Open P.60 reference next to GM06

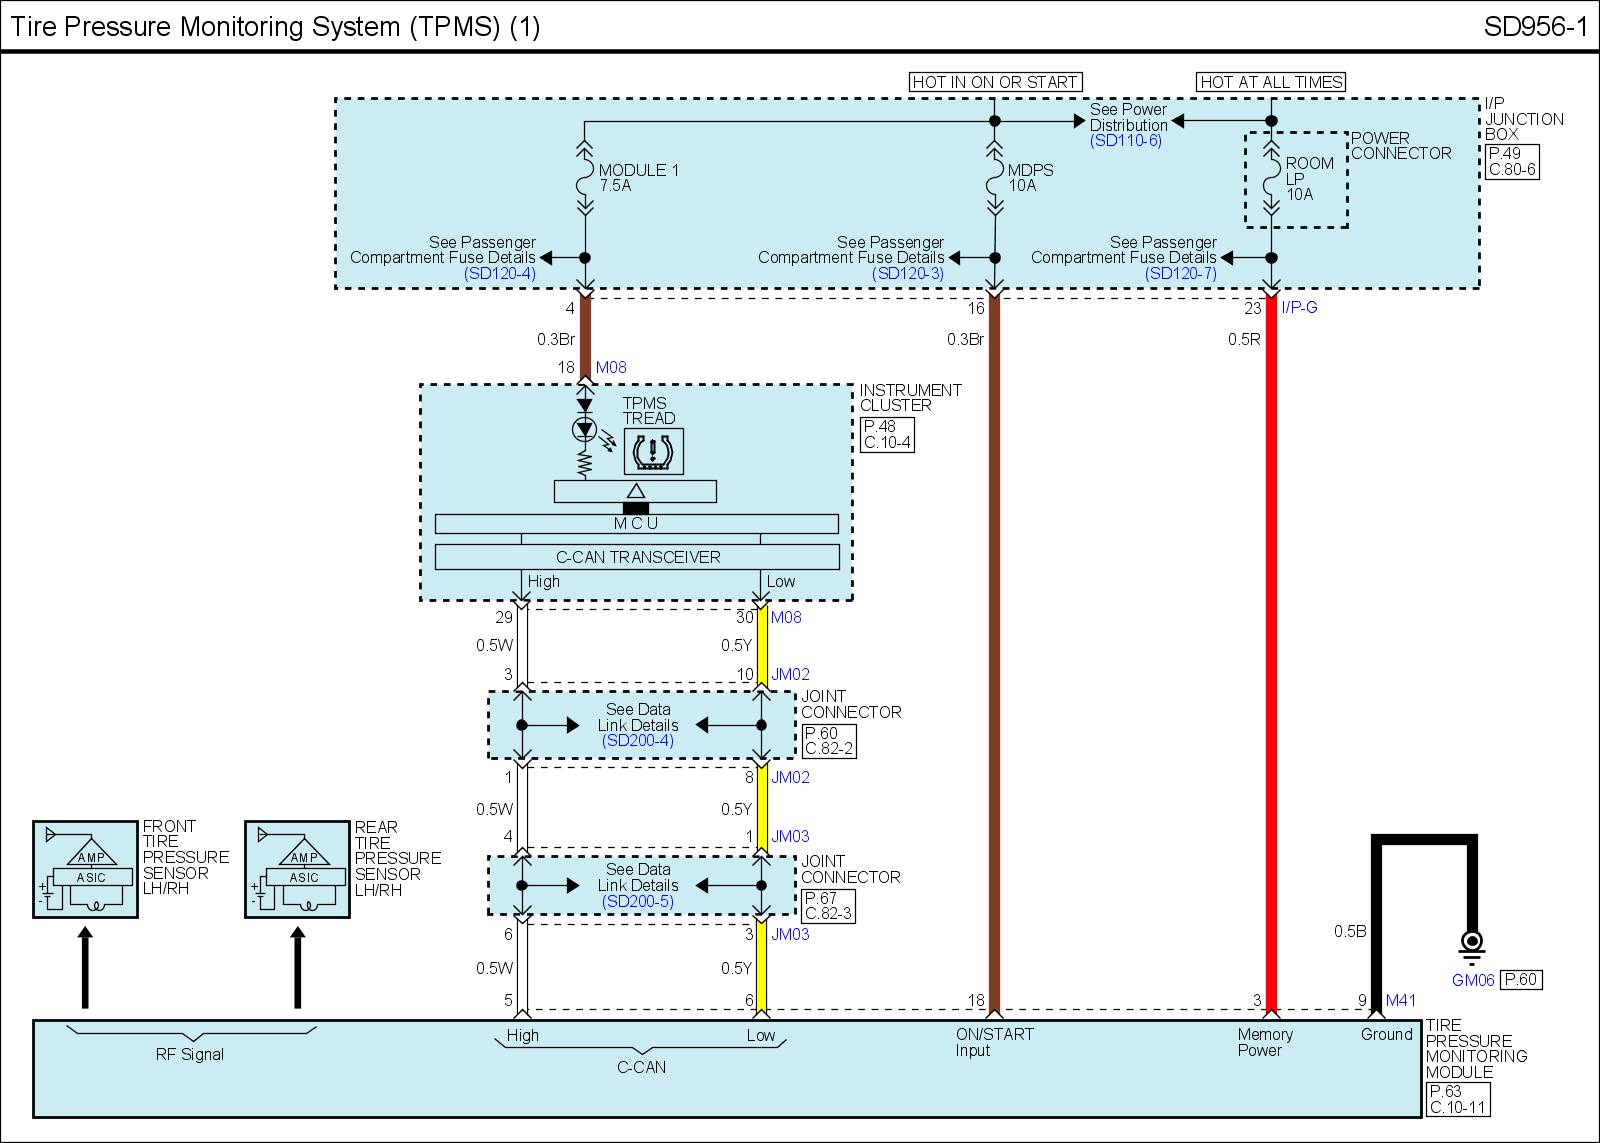pos(1521,980)
